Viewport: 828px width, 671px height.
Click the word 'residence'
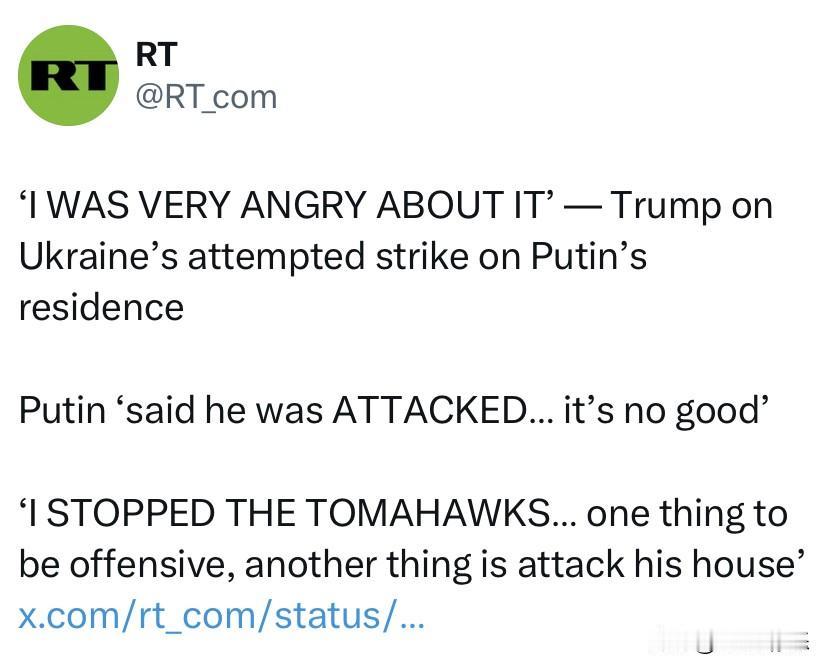point(101,307)
